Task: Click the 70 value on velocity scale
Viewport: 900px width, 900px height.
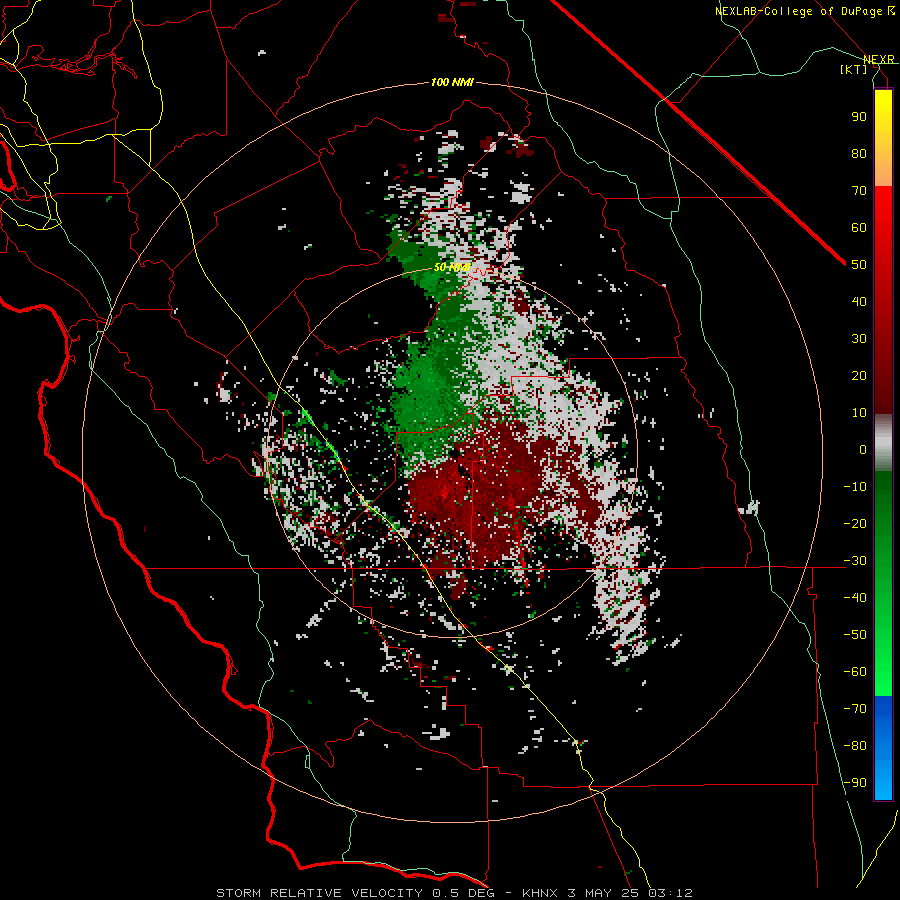Action: [x=859, y=191]
